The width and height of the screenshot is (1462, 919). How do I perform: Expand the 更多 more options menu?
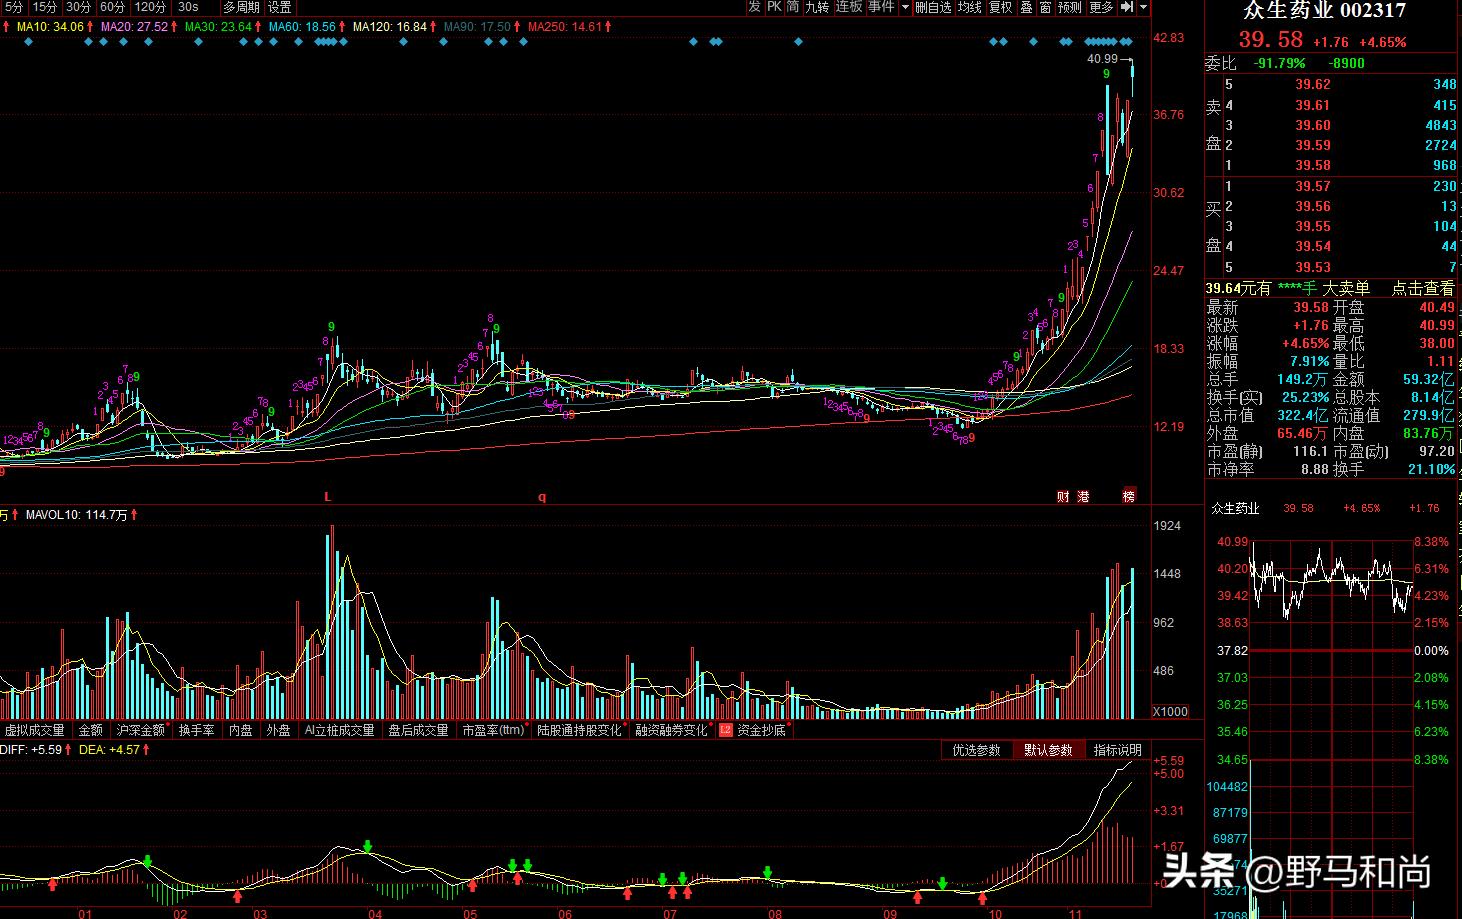click(x=1101, y=7)
